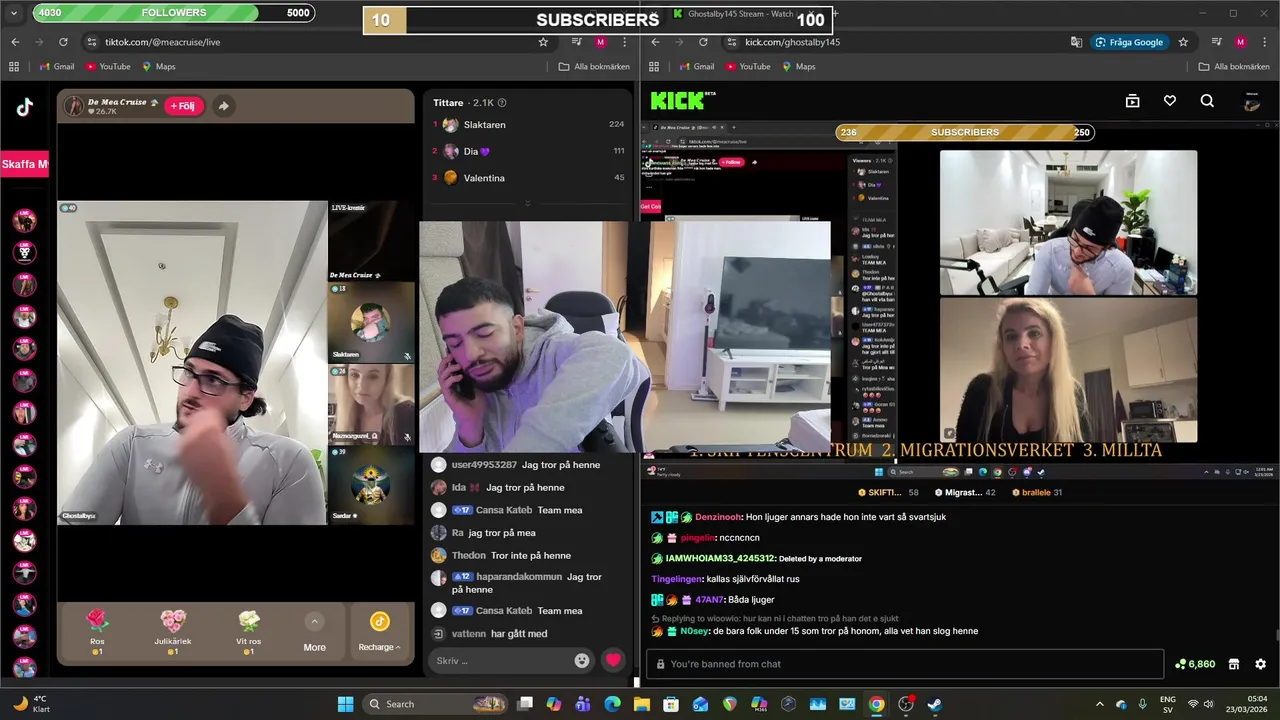Bookmark the kick.com page with star
This screenshot has width=1280, height=720.
(x=1183, y=42)
